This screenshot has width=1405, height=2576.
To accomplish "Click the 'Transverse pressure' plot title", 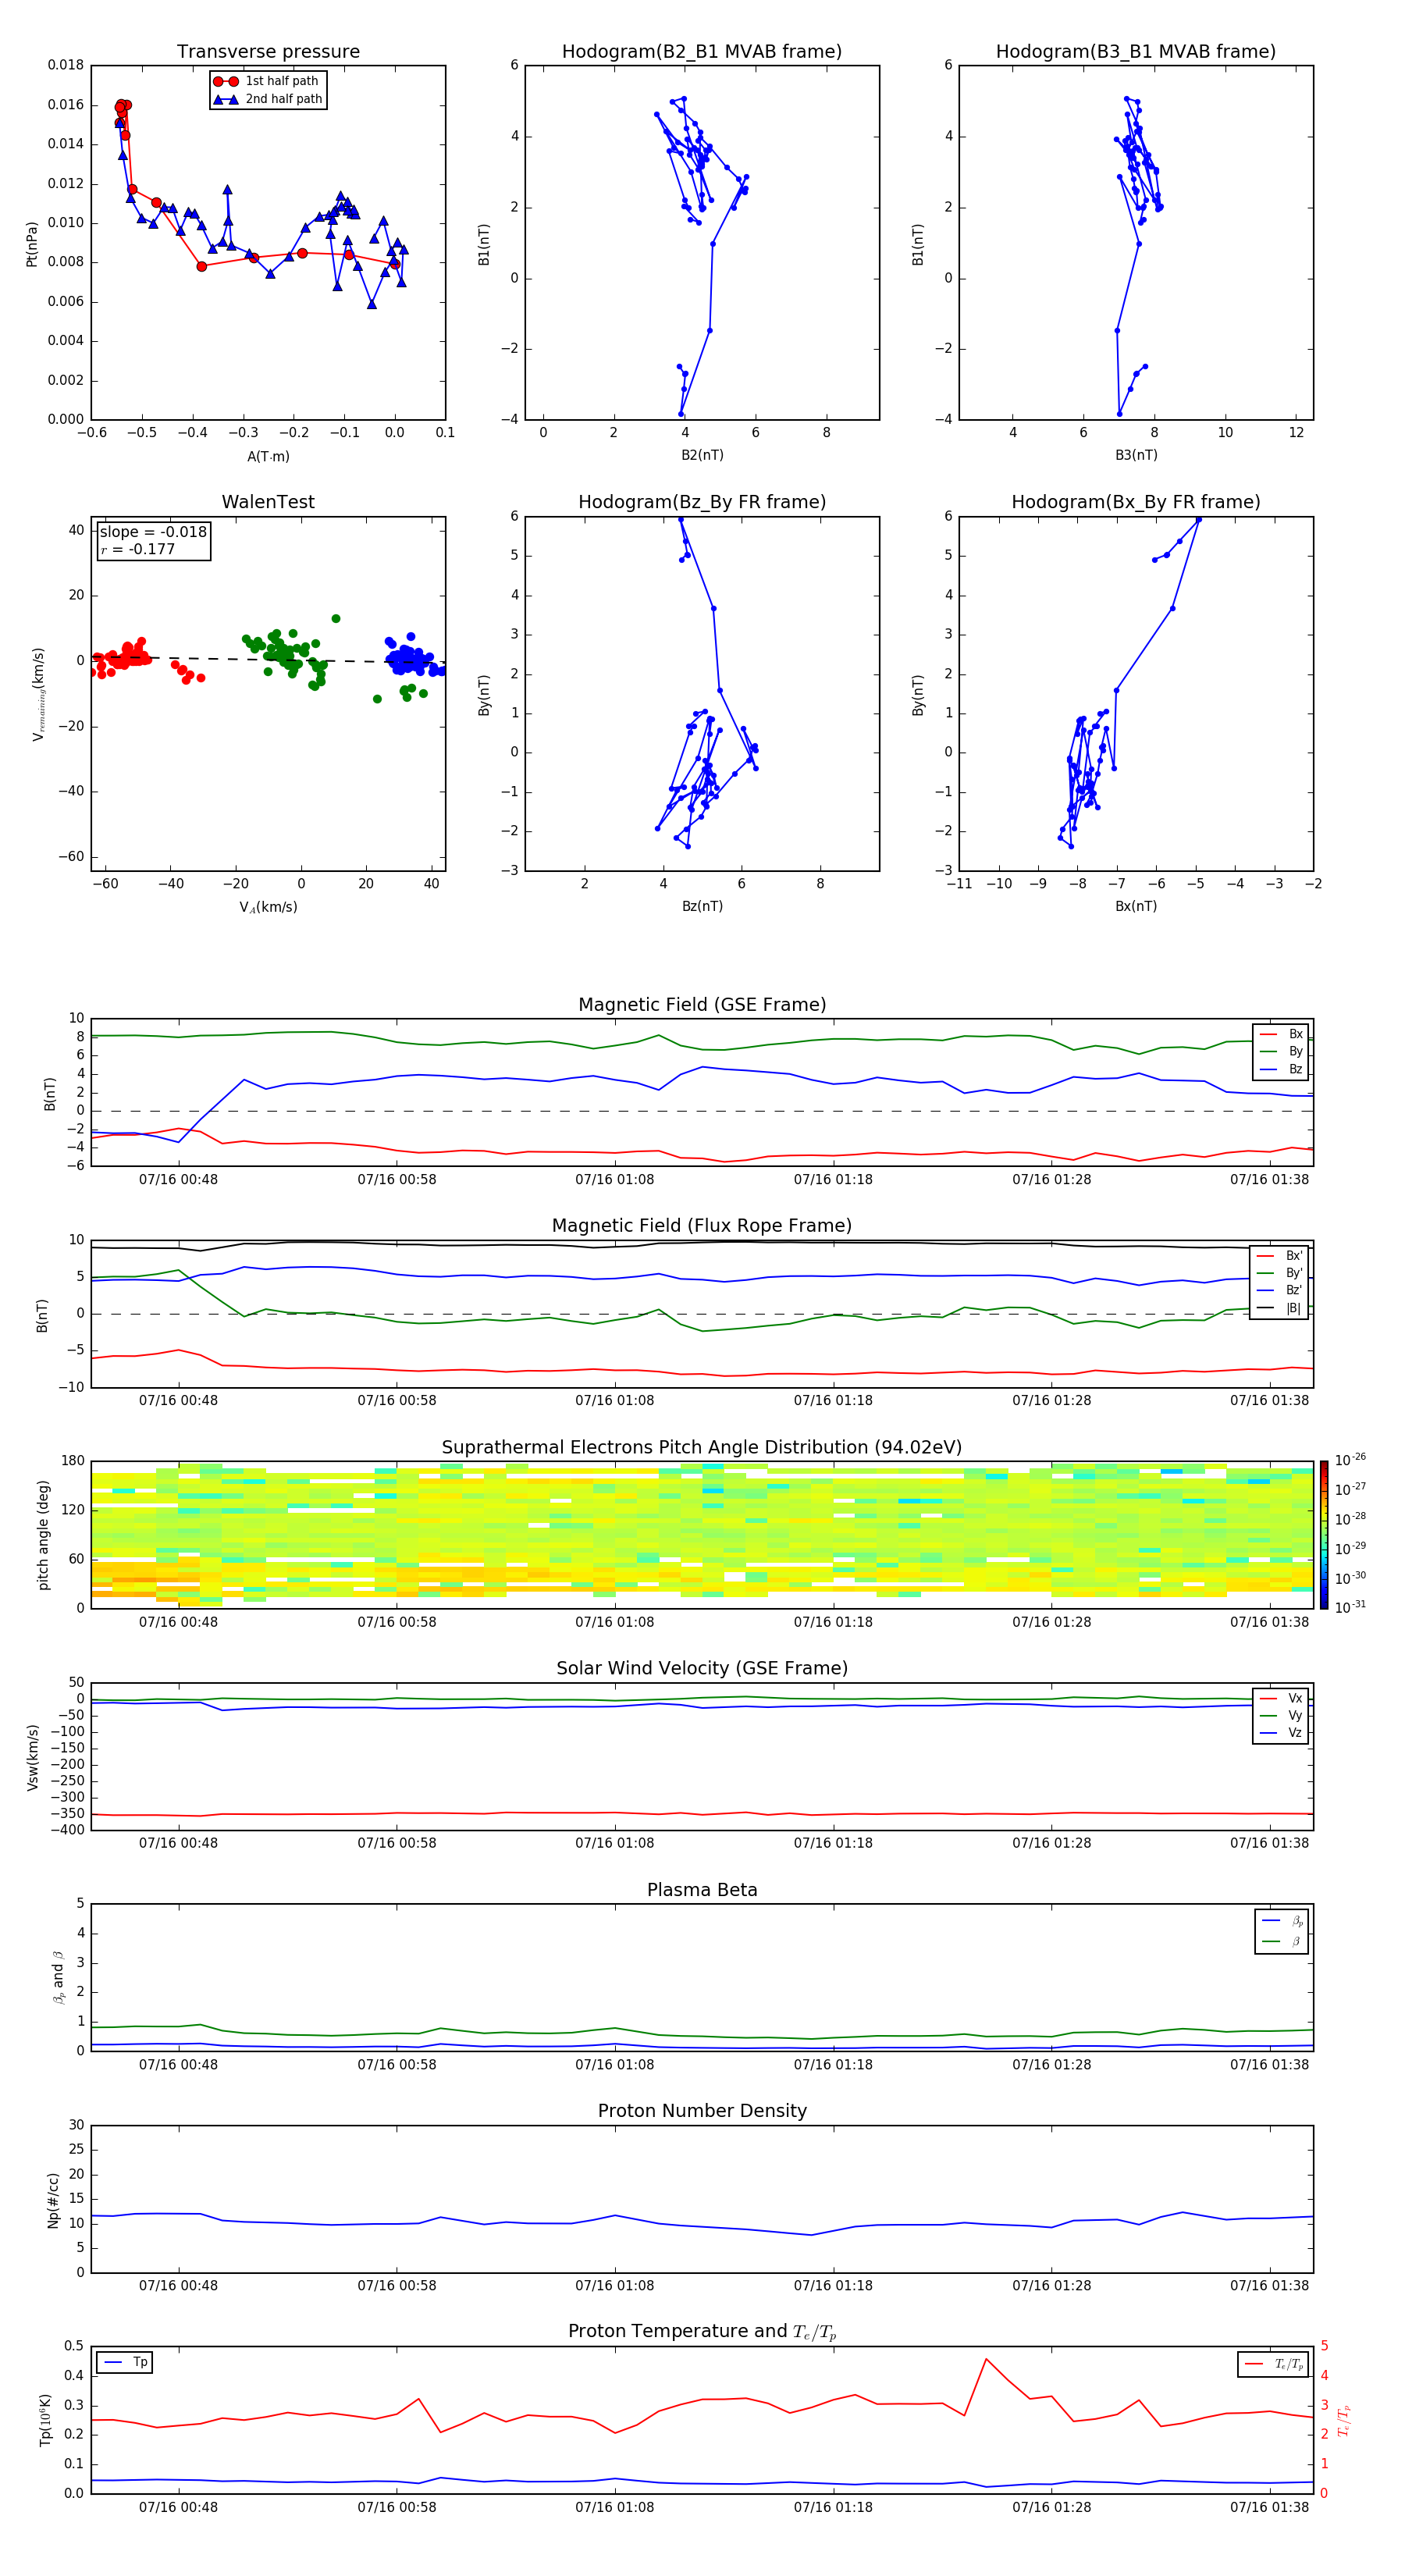I will (x=268, y=52).
